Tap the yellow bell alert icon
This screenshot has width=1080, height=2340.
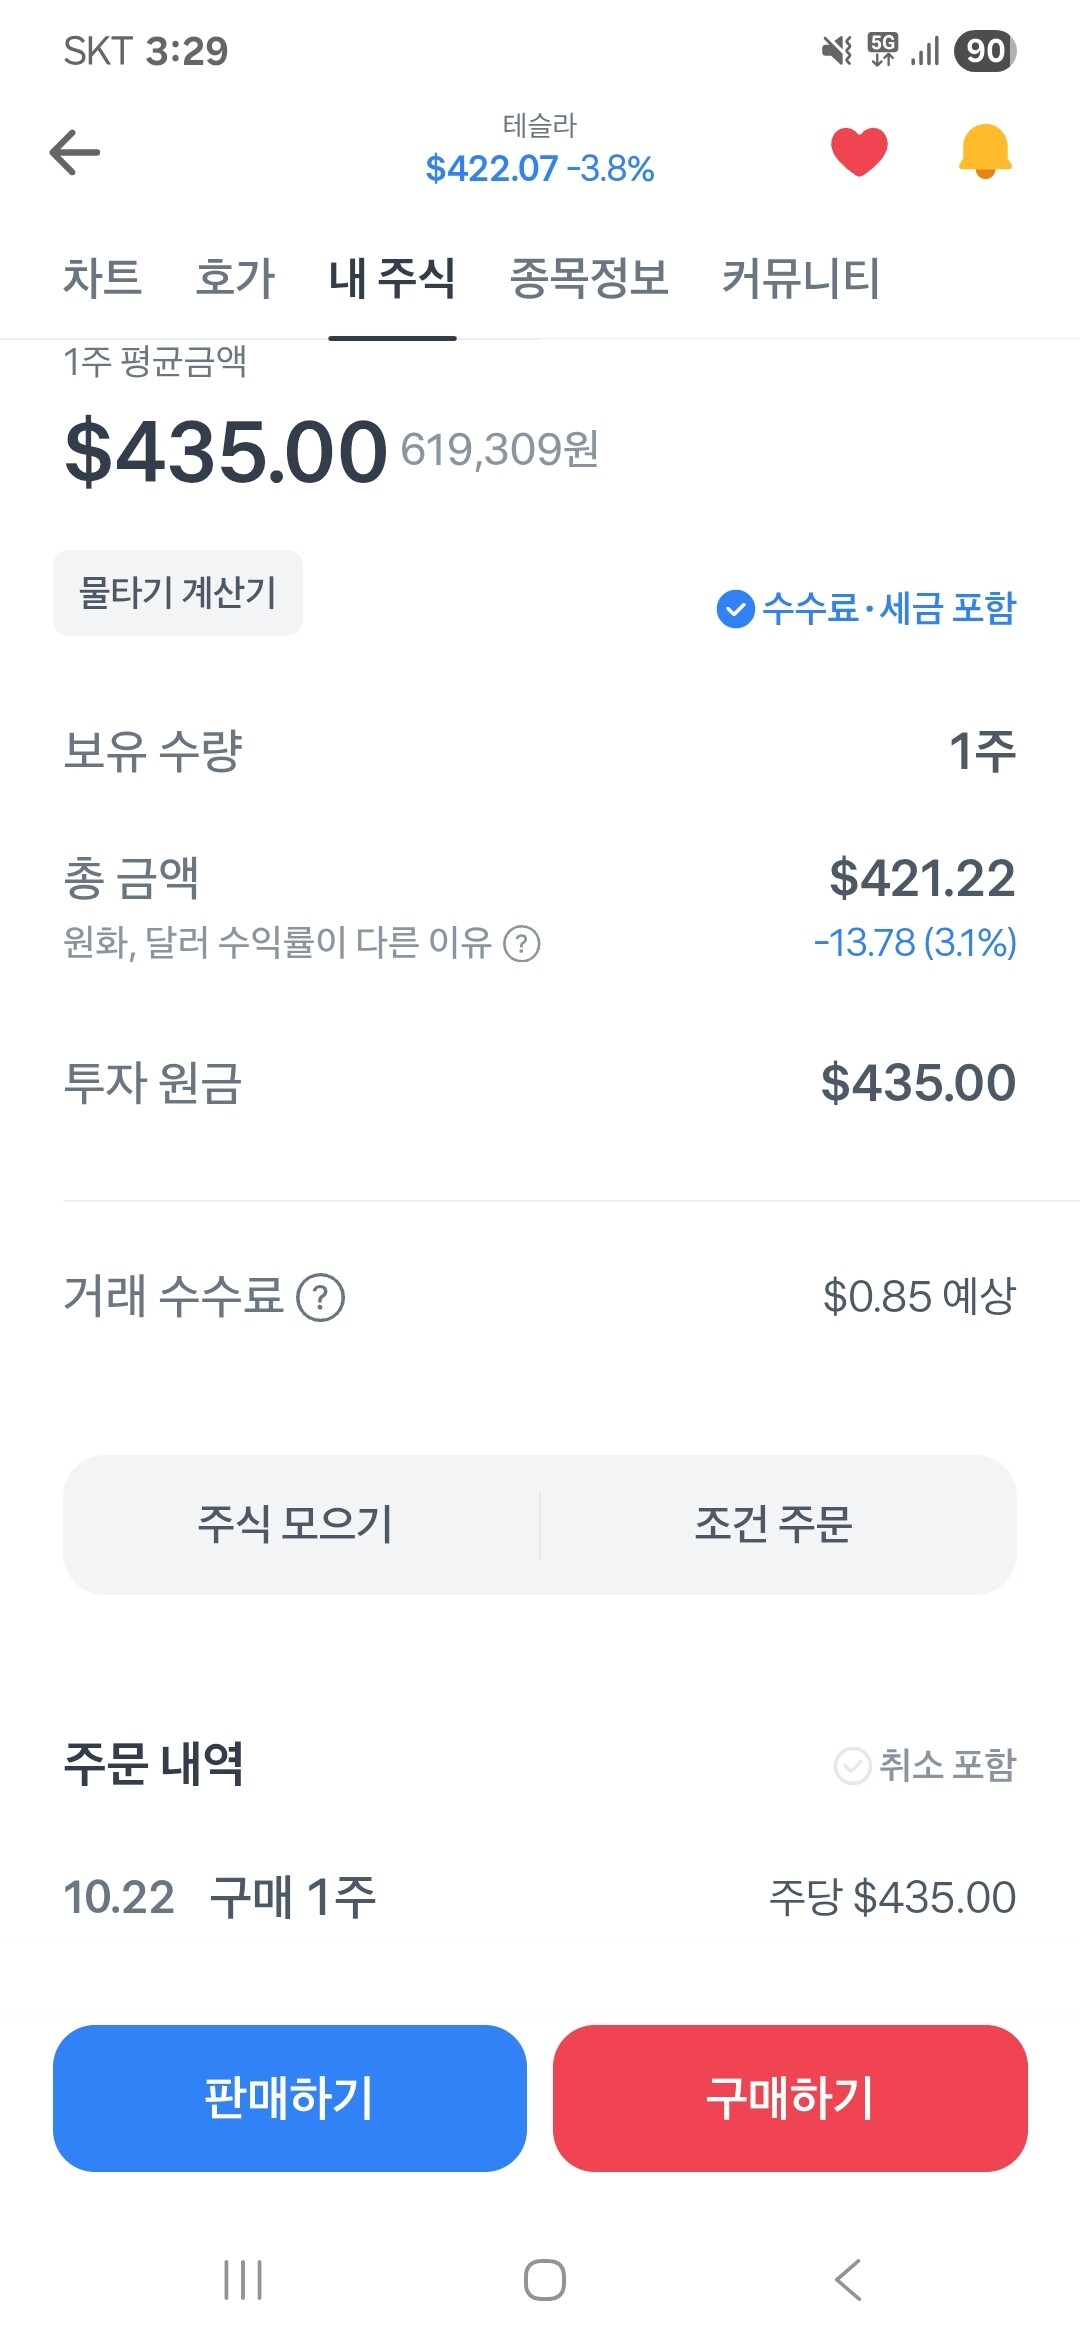(985, 152)
